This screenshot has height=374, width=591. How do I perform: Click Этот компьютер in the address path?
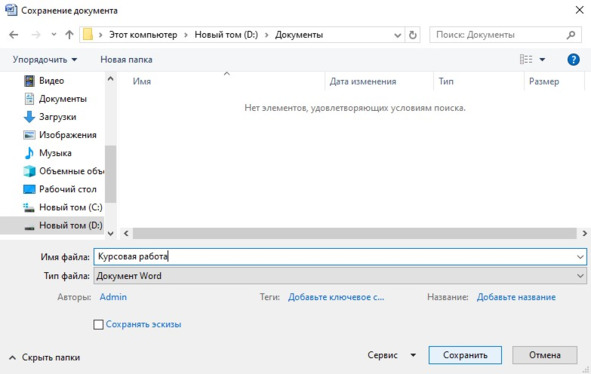pos(143,35)
